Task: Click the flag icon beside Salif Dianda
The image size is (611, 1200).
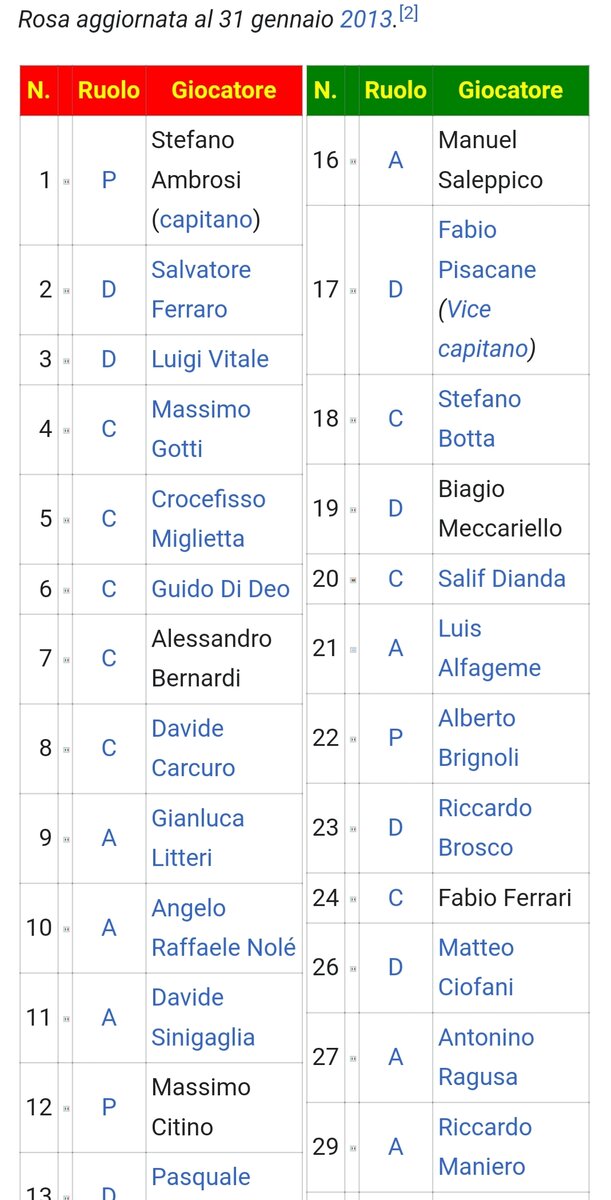Action: [352, 579]
